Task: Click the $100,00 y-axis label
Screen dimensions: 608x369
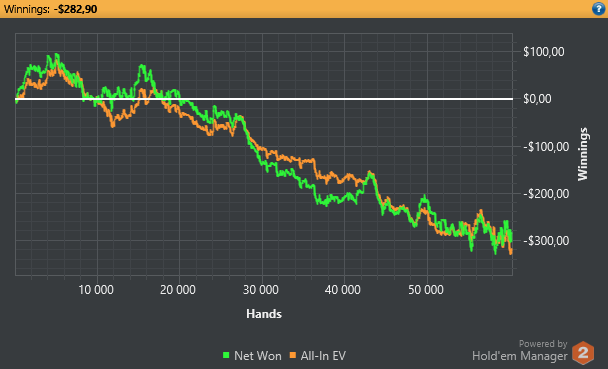Action: (x=544, y=52)
